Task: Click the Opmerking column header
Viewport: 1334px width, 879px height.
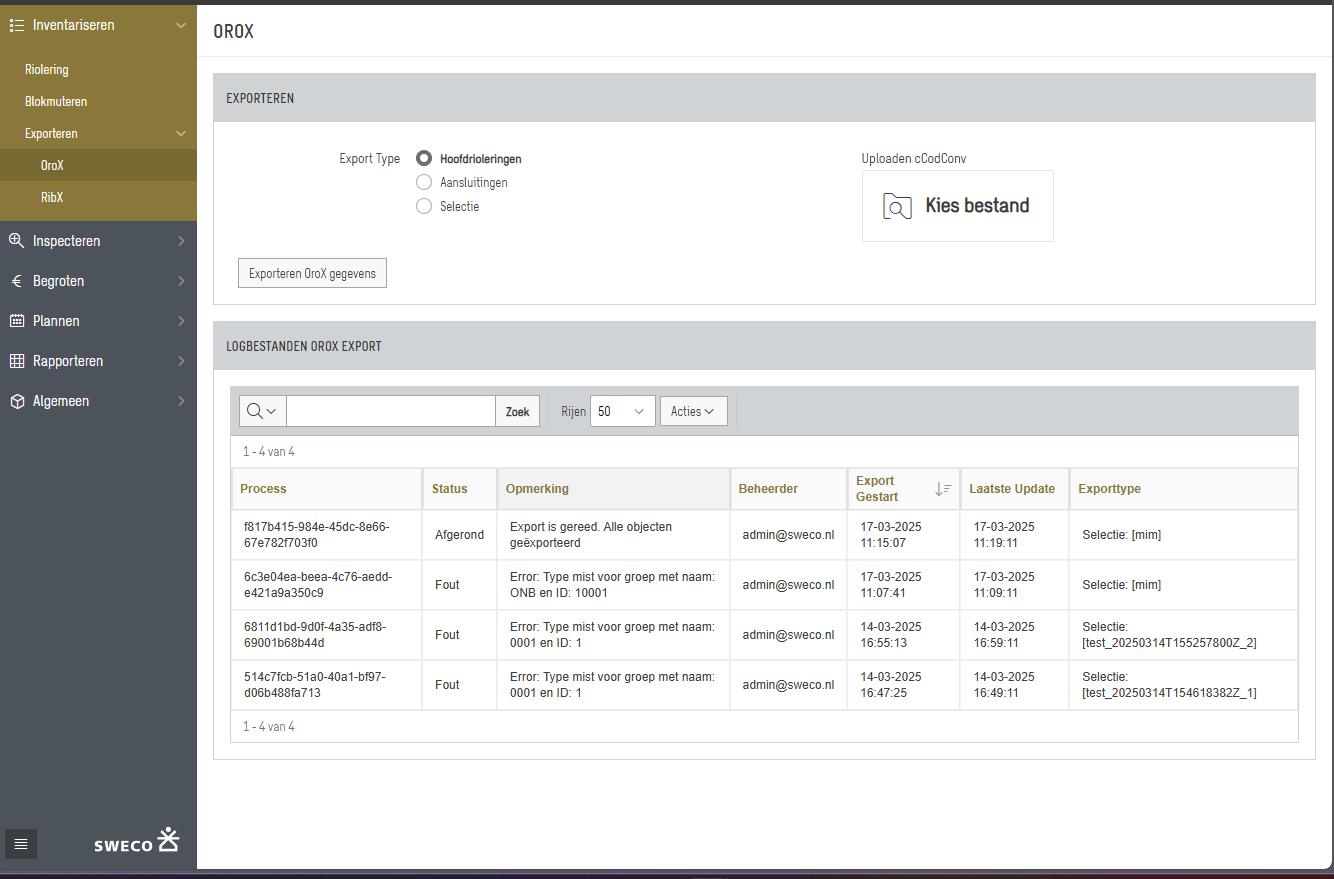Action: click(x=537, y=489)
